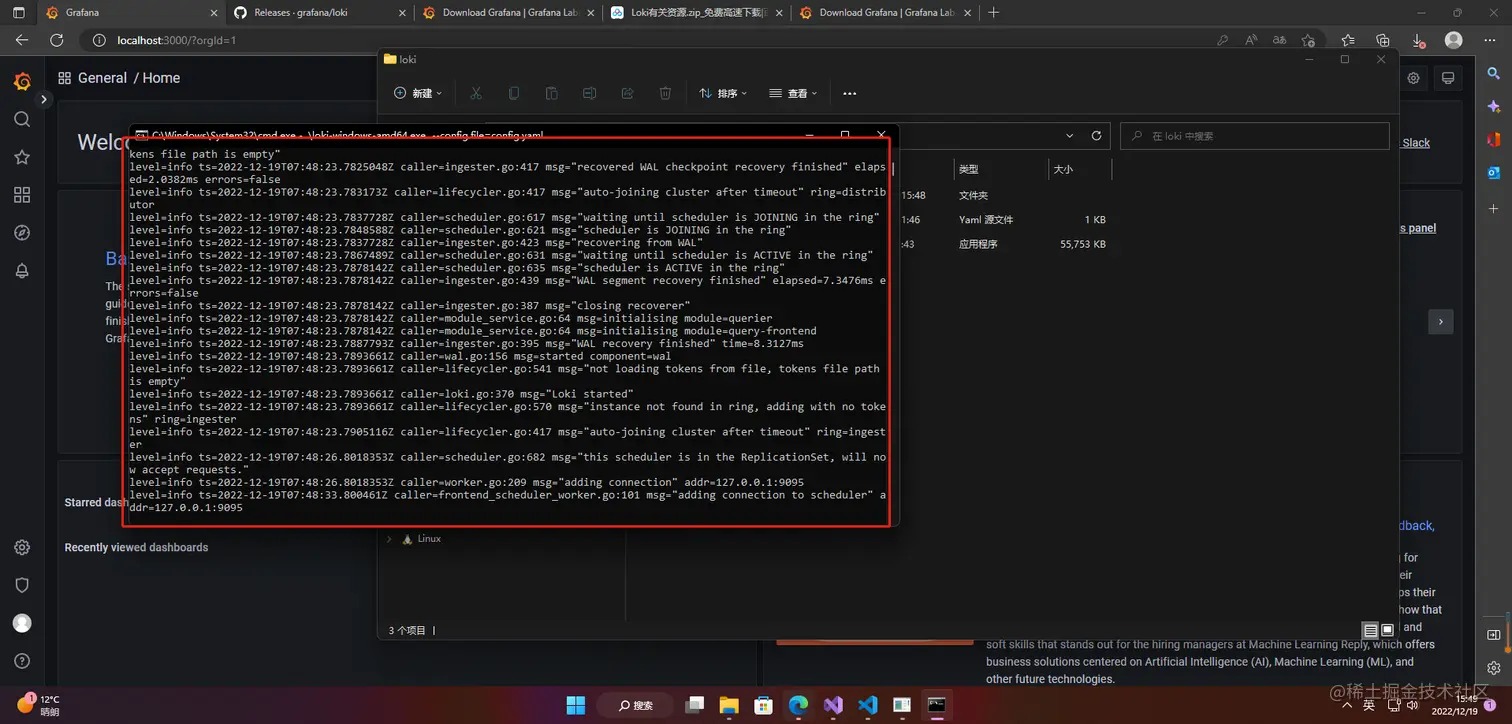Expand the Linux tree node in Explorer
This screenshot has height=724, width=1512.
[x=389, y=539]
